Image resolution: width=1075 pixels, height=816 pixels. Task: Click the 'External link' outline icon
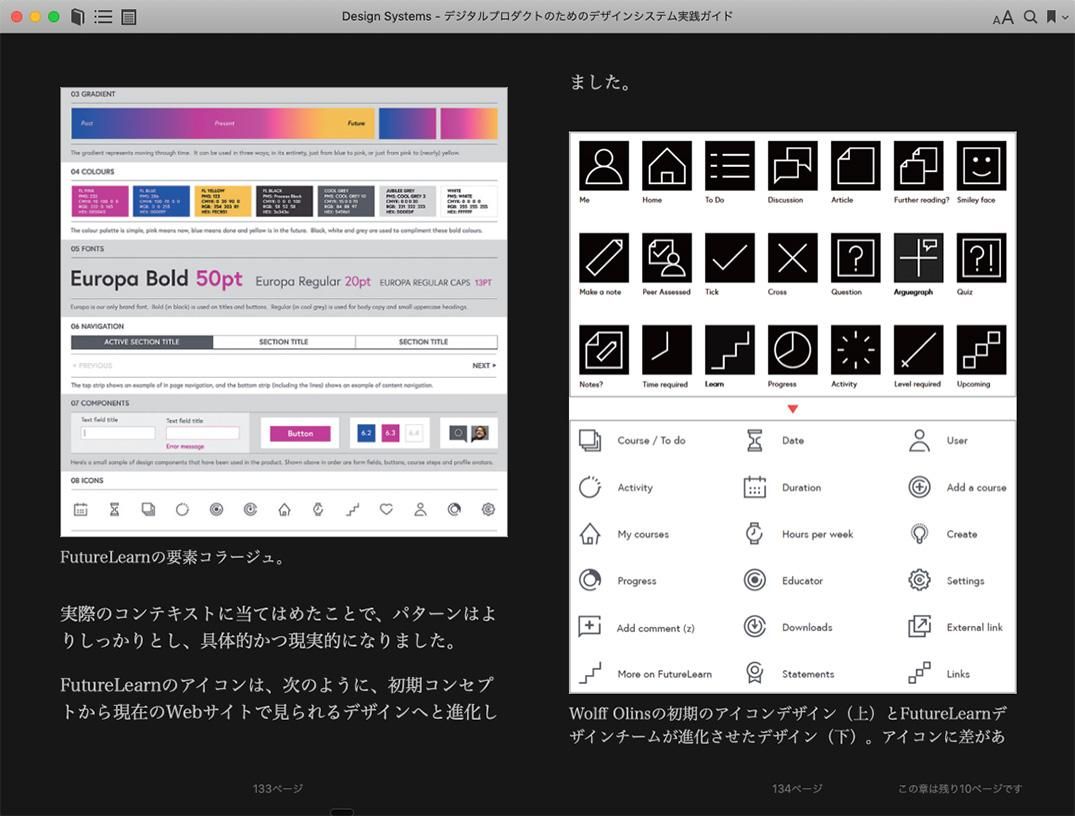click(x=919, y=627)
